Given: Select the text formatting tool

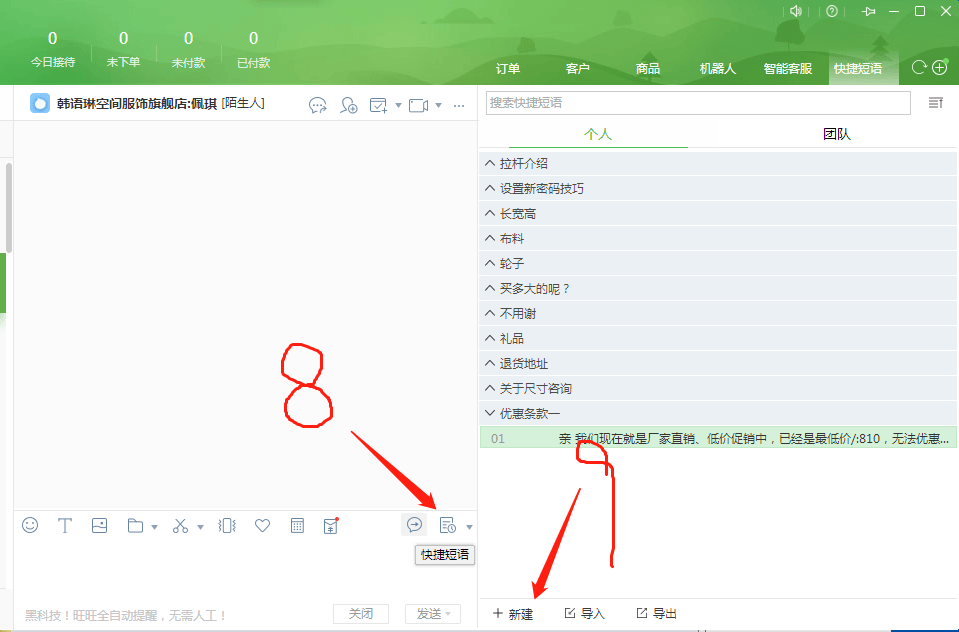Looking at the screenshot, I should [64, 524].
